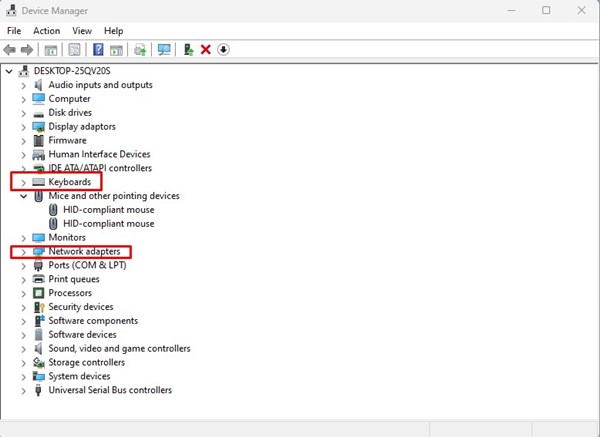Click the Update driver toolbar icon
600x437 pixels.
[140, 50]
